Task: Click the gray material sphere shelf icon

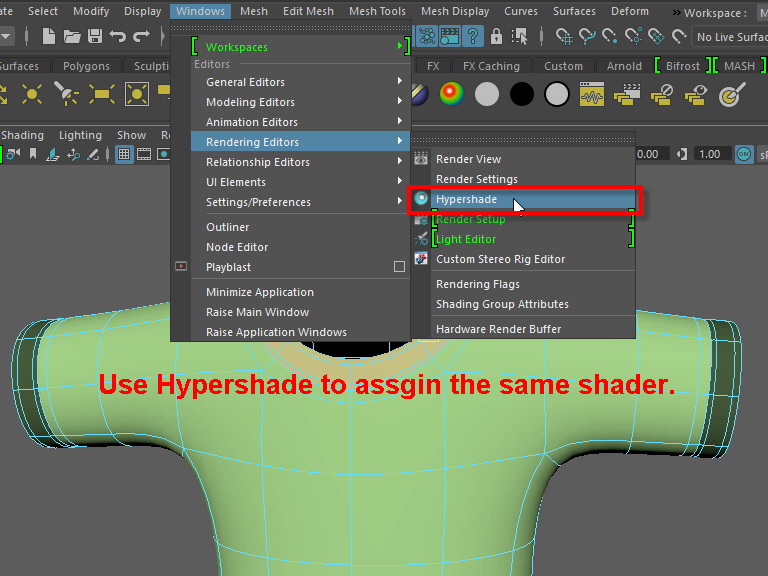Action: click(487, 94)
